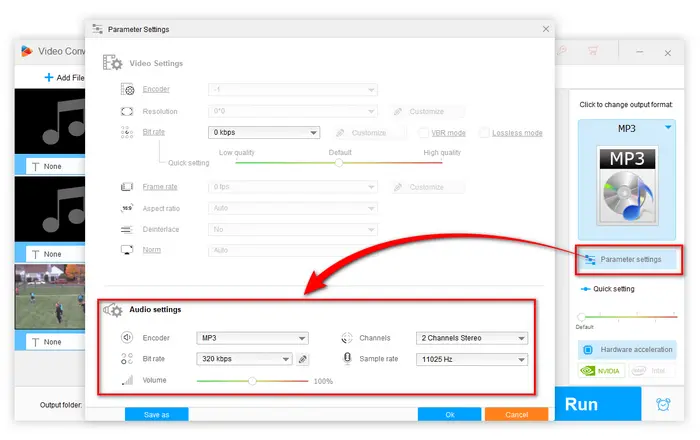
Task: Click the Run button
Action: (598, 404)
